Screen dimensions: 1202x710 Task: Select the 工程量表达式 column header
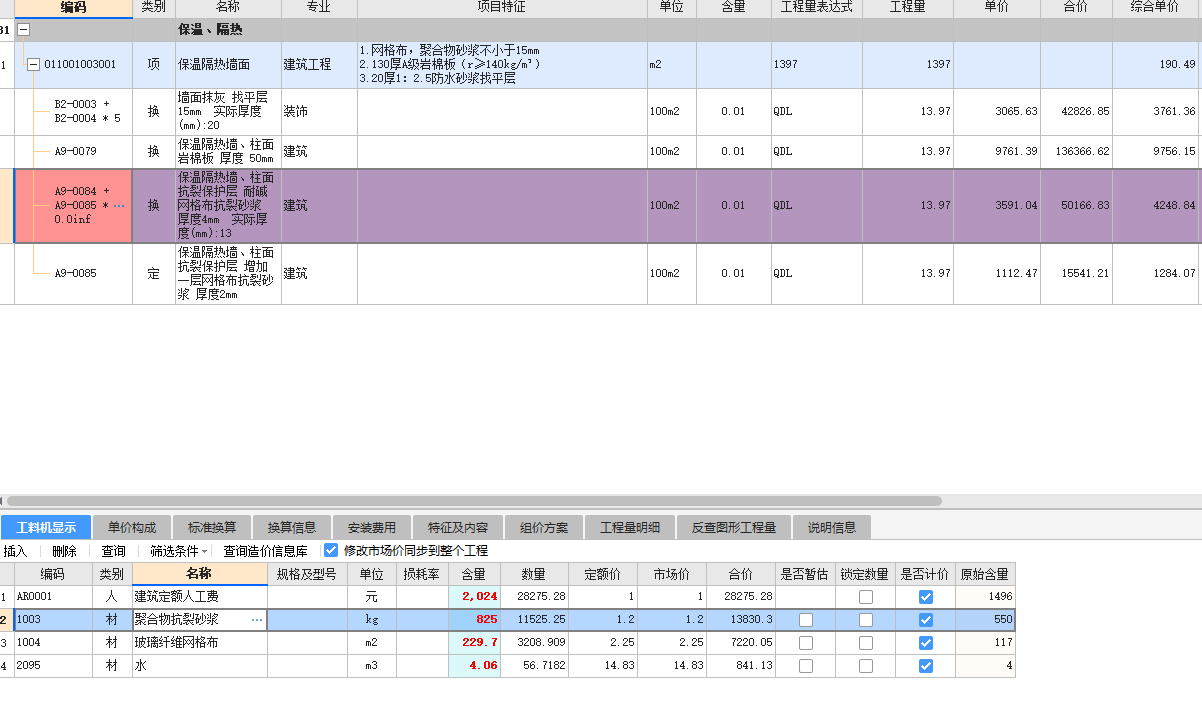click(817, 8)
